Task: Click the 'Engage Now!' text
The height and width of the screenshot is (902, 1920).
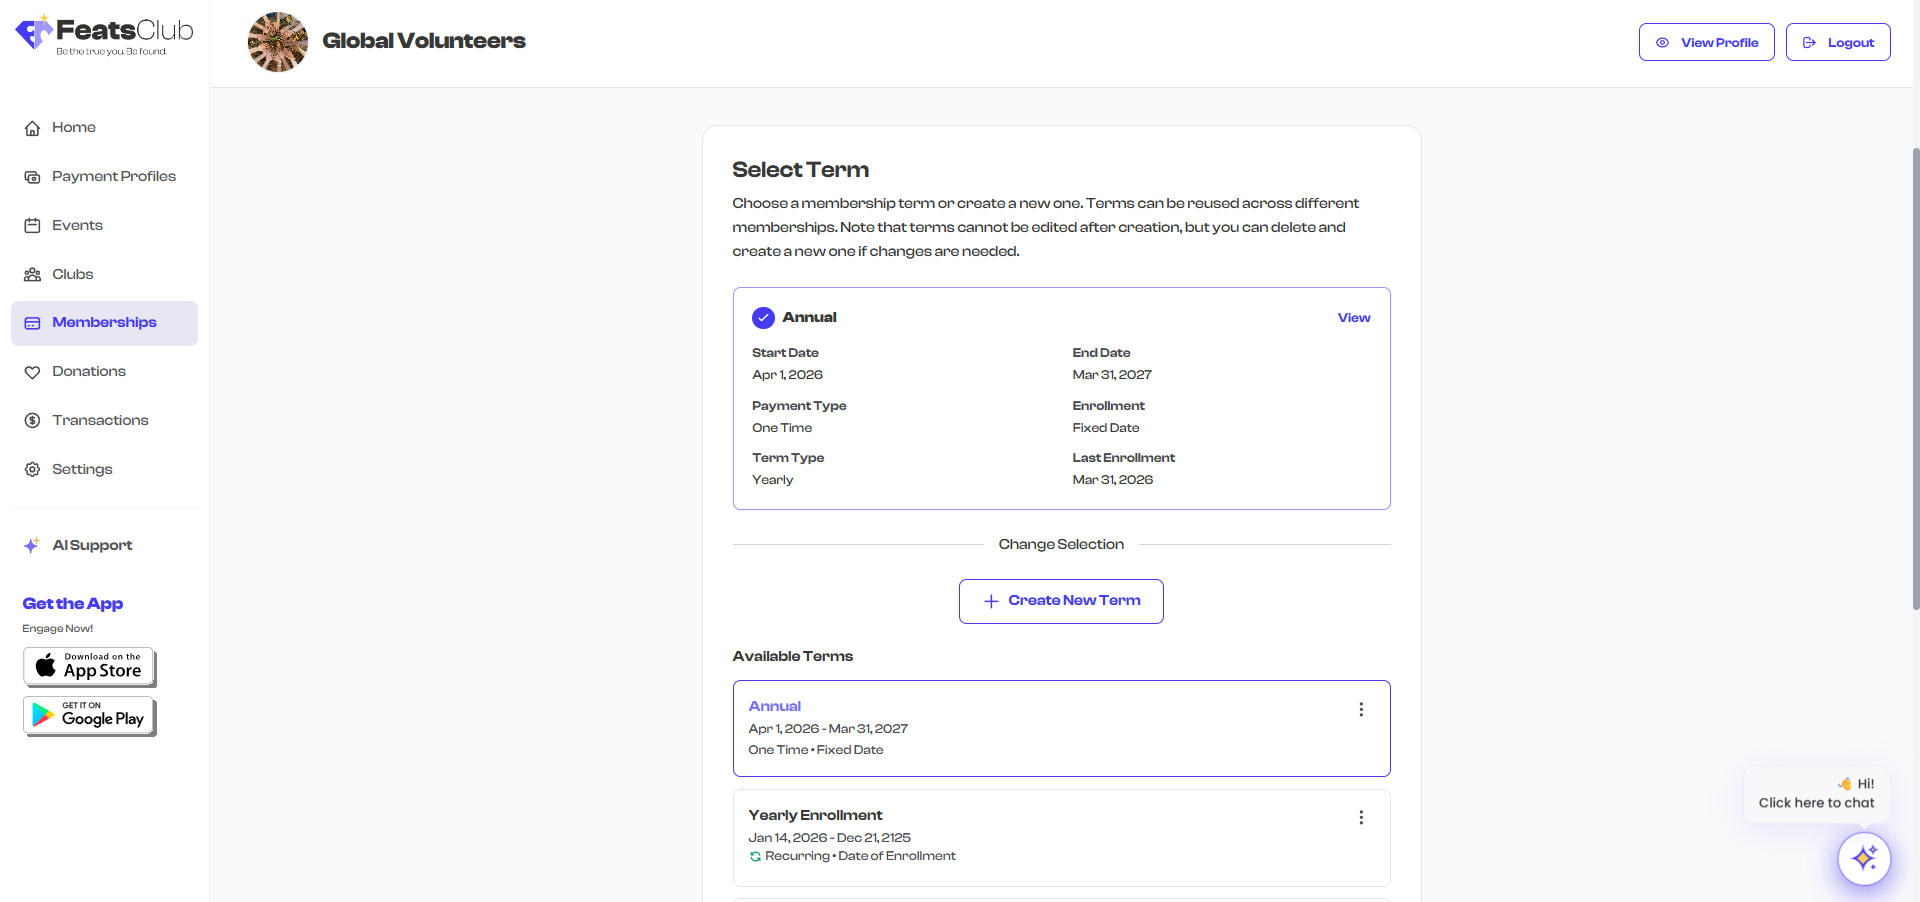Action: point(58,629)
